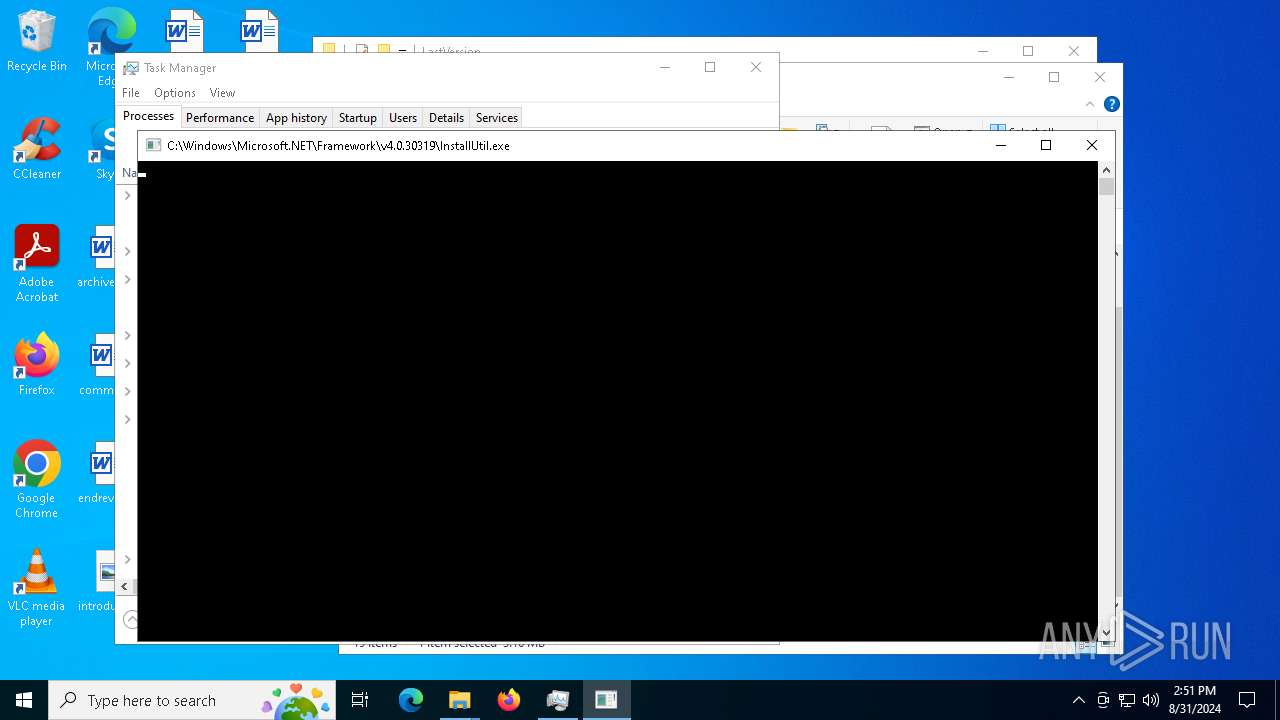Open the volume speaker tray icon
The image size is (1280, 720).
1151,700
